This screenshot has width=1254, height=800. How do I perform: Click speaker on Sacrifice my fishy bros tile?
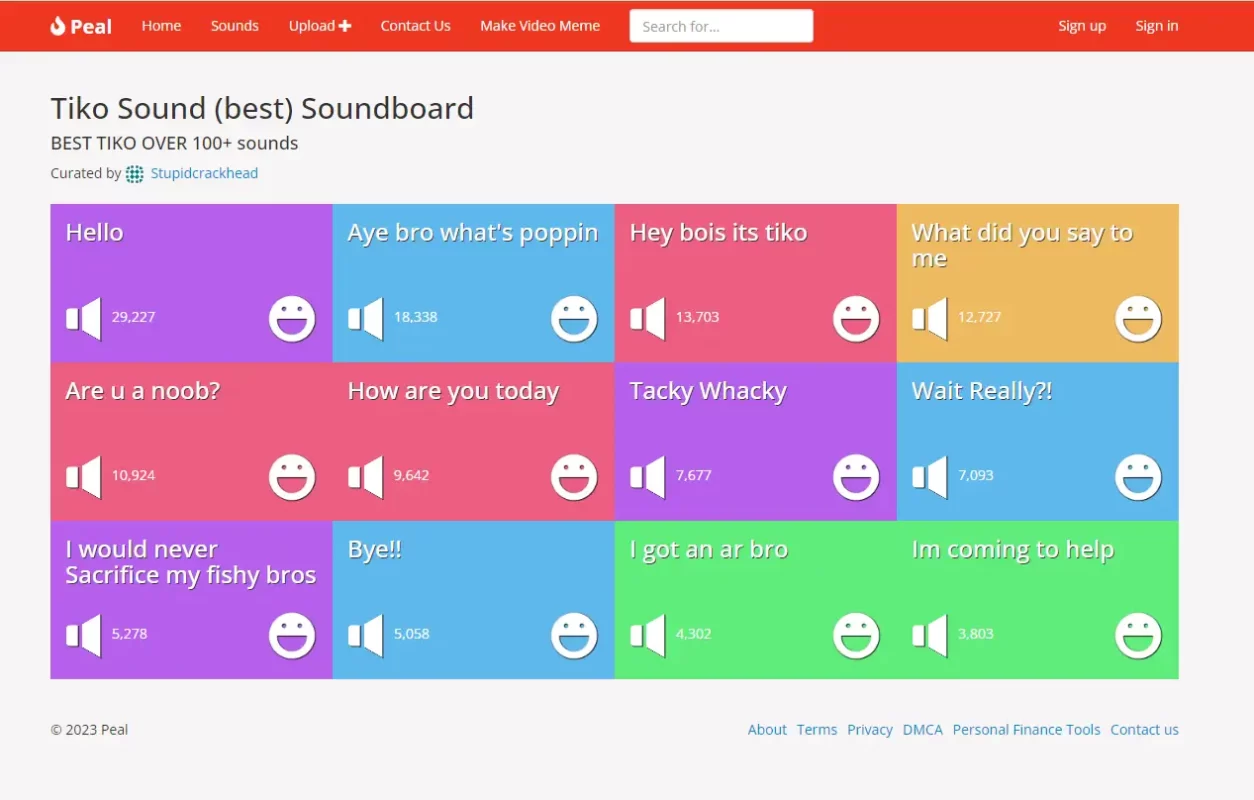83,636
